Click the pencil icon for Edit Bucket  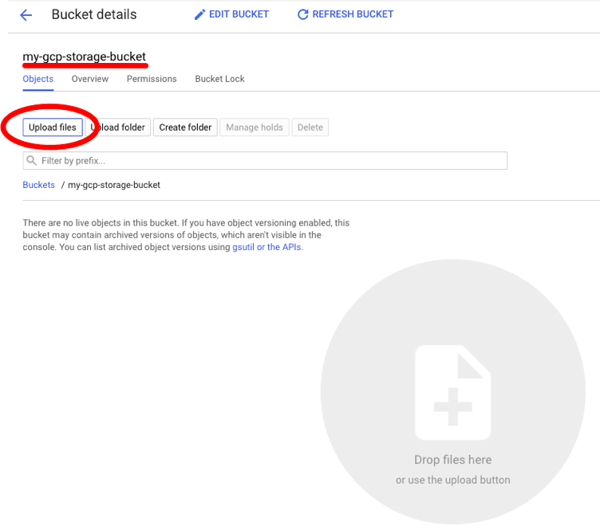199,15
